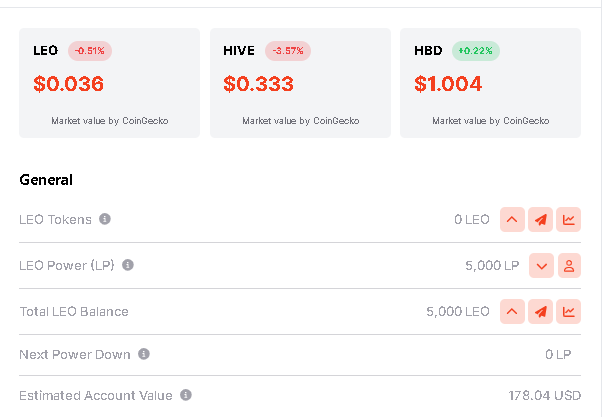Click the up-arrow button in LEO Tokens row
This screenshot has height=417, width=605.
[511, 219]
